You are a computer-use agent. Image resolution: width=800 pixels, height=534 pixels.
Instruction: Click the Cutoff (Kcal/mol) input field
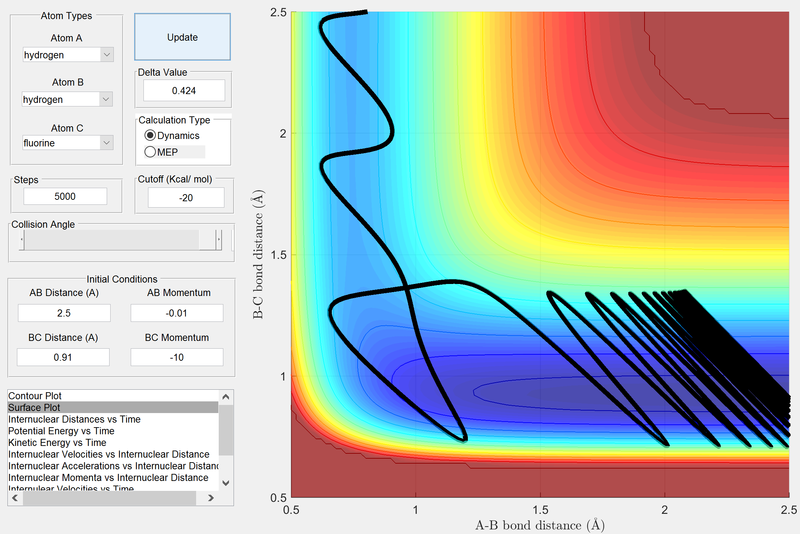186,197
